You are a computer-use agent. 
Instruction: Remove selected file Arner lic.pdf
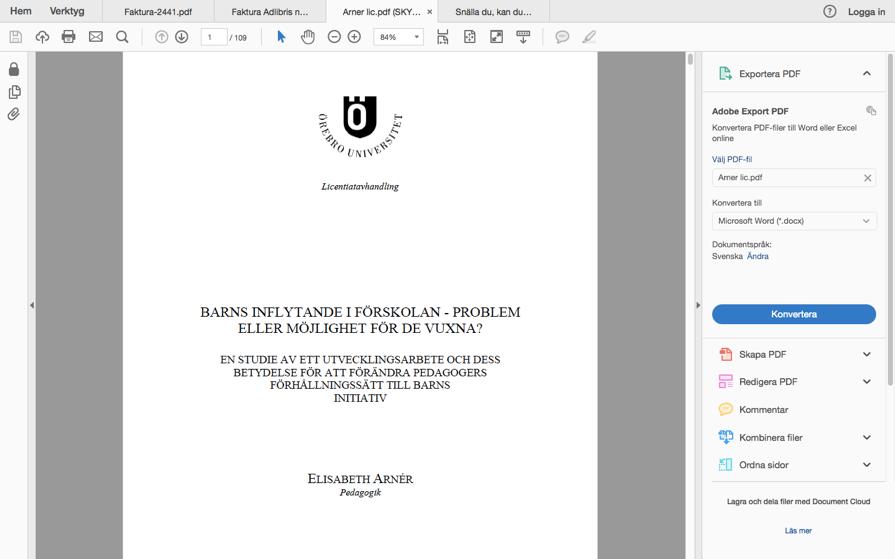868,178
